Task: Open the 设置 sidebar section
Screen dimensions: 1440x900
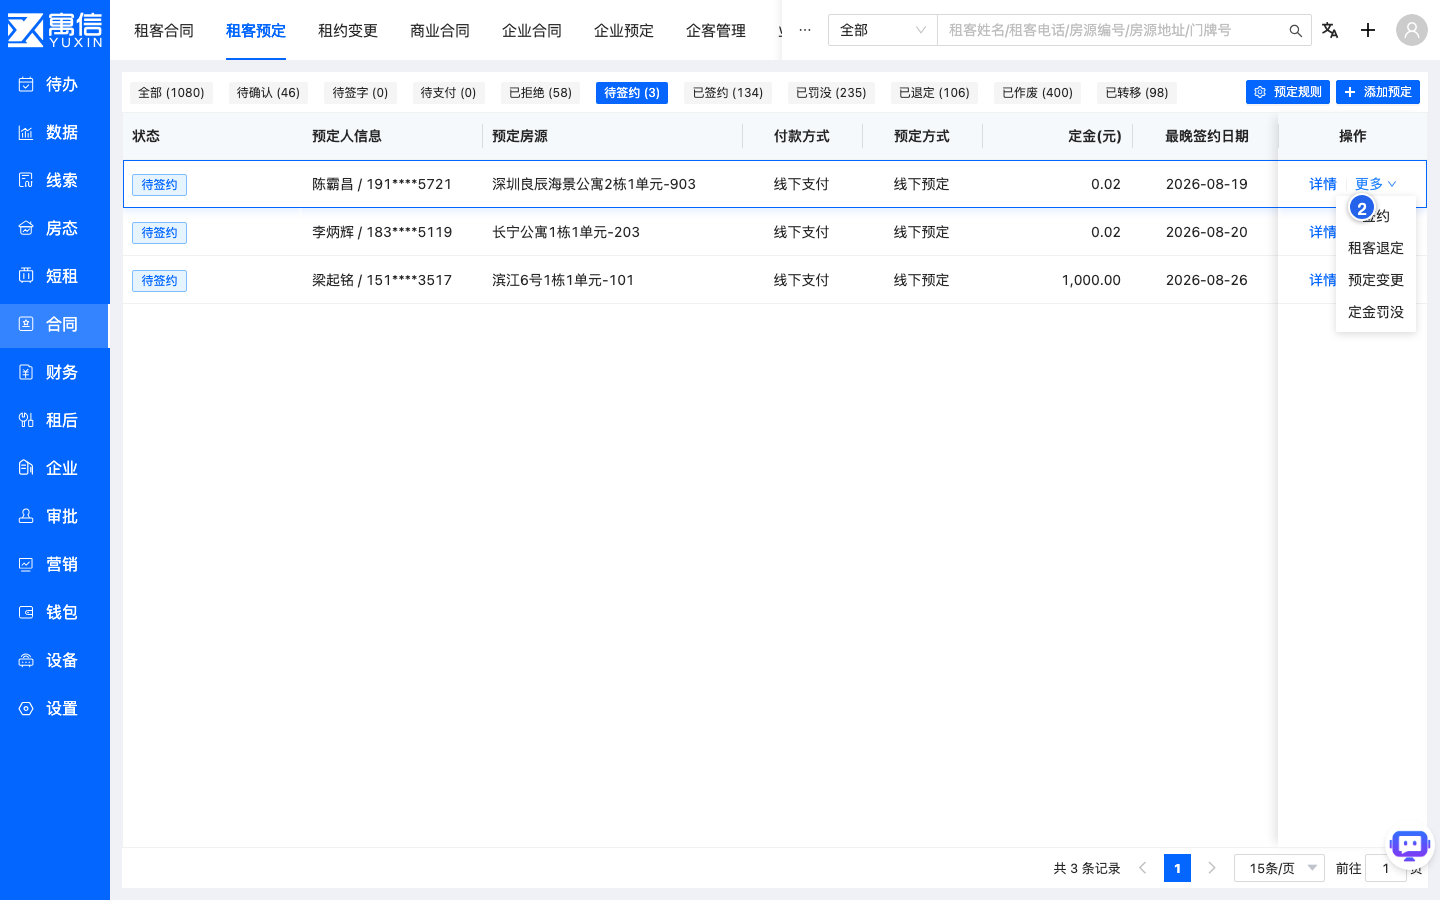Action: click(54, 708)
